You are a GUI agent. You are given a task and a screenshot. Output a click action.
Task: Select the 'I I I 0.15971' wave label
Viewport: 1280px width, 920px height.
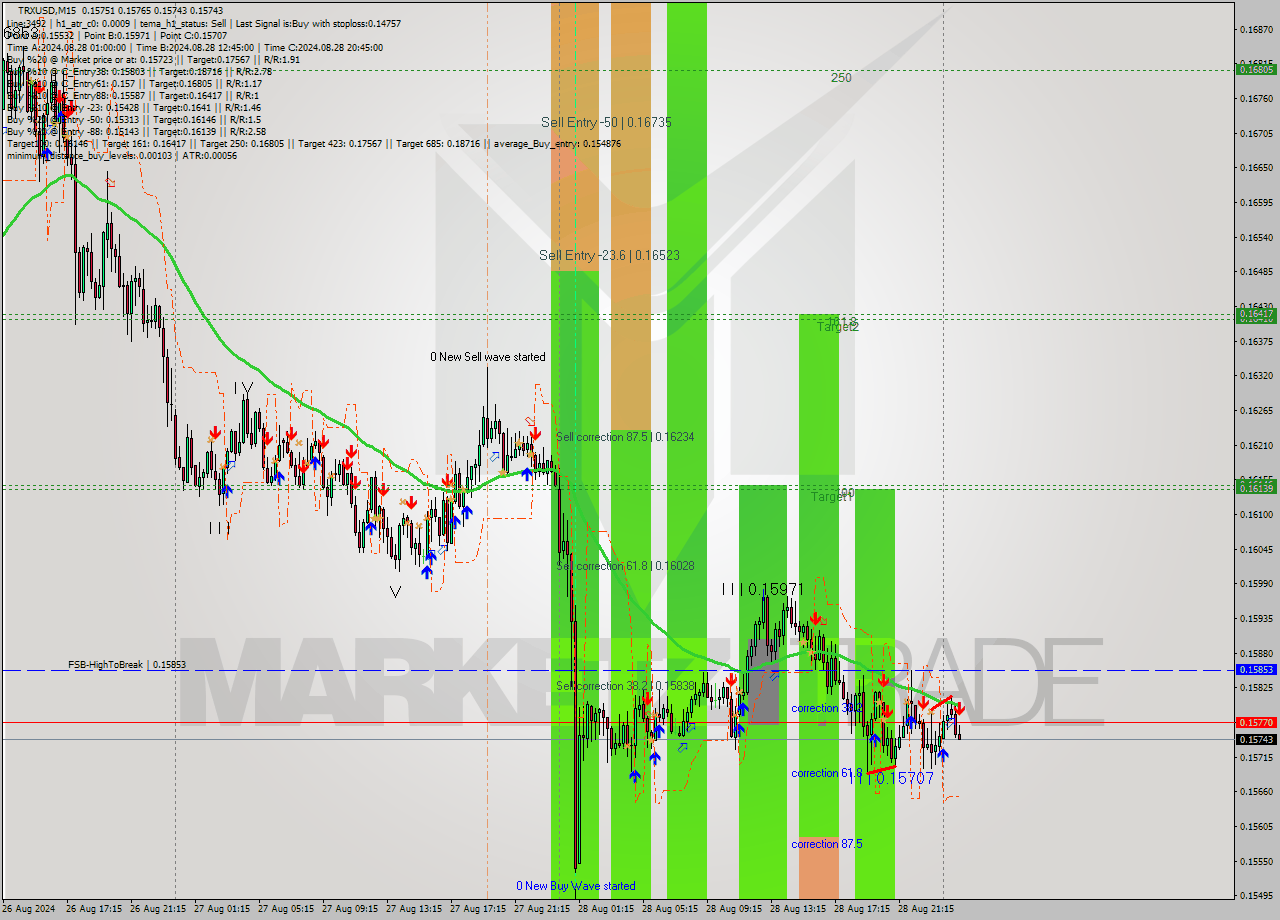coord(762,590)
